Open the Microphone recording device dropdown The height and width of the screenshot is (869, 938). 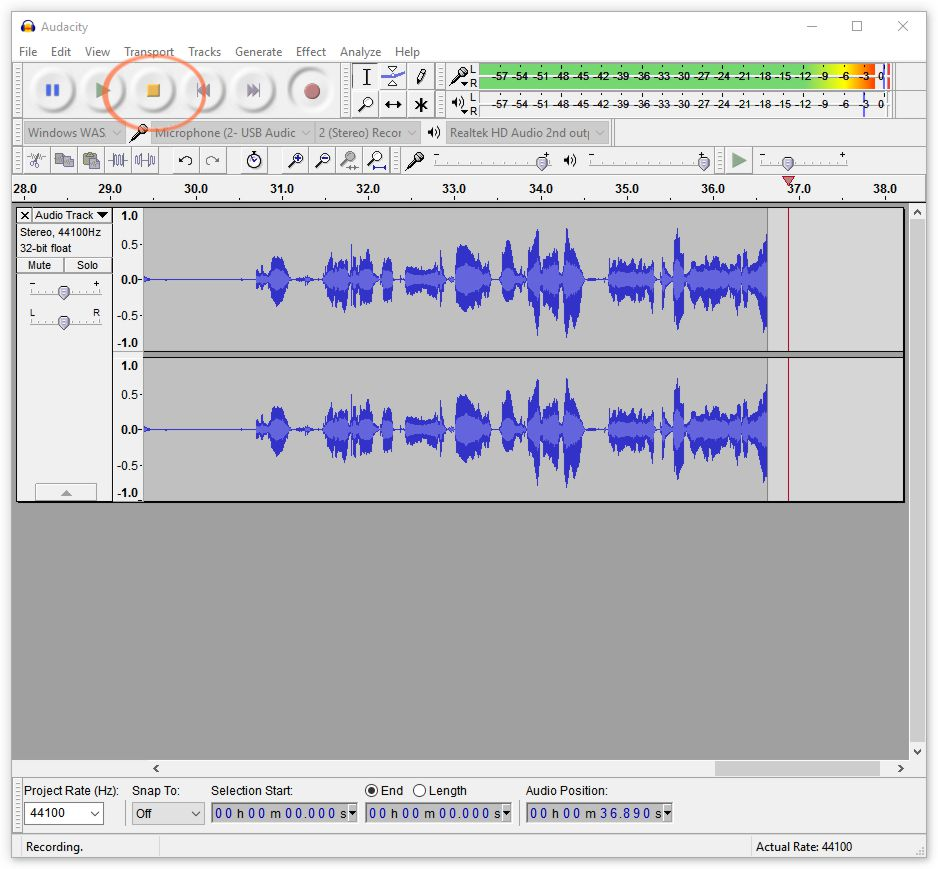232,133
